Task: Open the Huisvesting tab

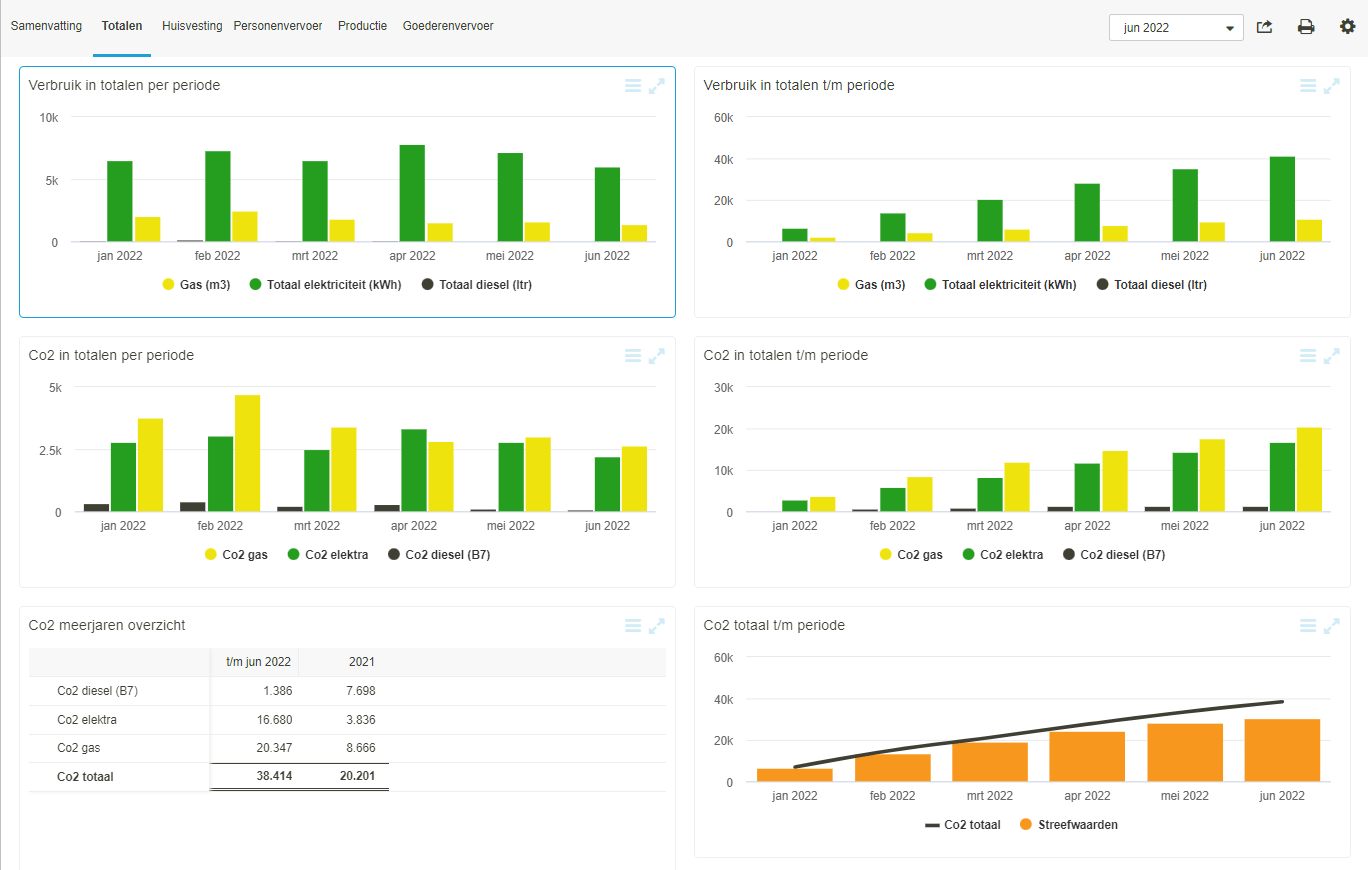Action: (x=192, y=26)
